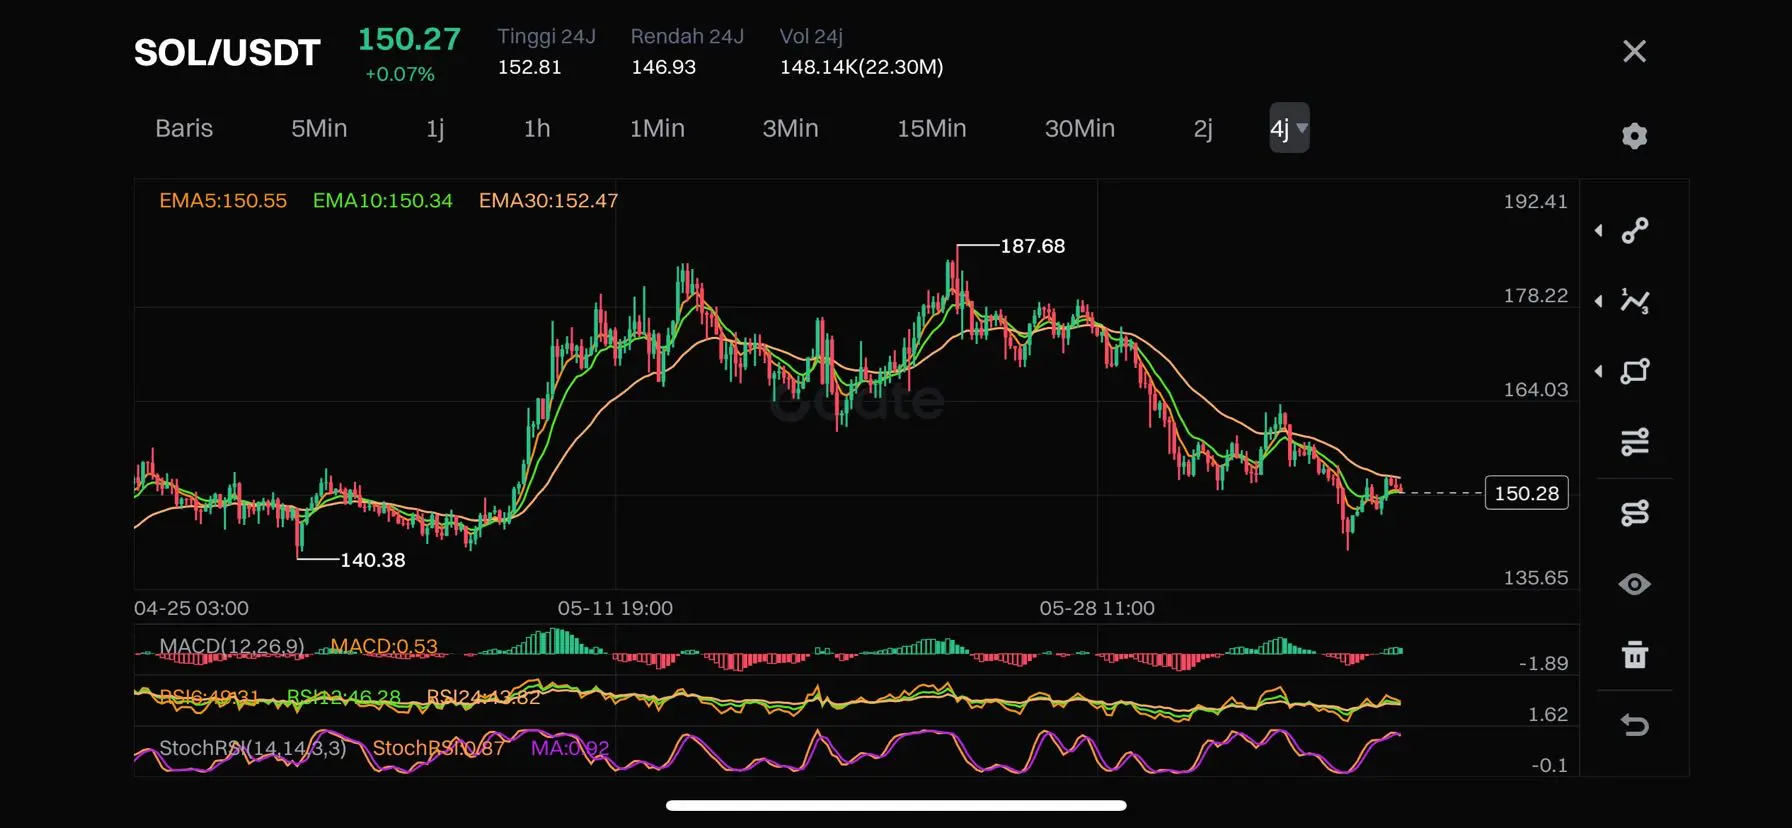Close the SOL/USDT chart view
Image resolution: width=1792 pixels, height=828 pixels.
pyautogui.click(x=1634, y=51)
